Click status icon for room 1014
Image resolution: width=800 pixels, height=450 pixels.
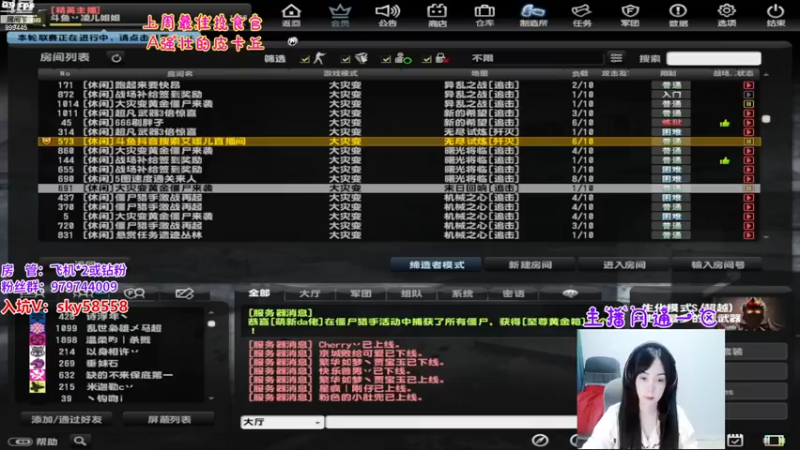(748, 104)
